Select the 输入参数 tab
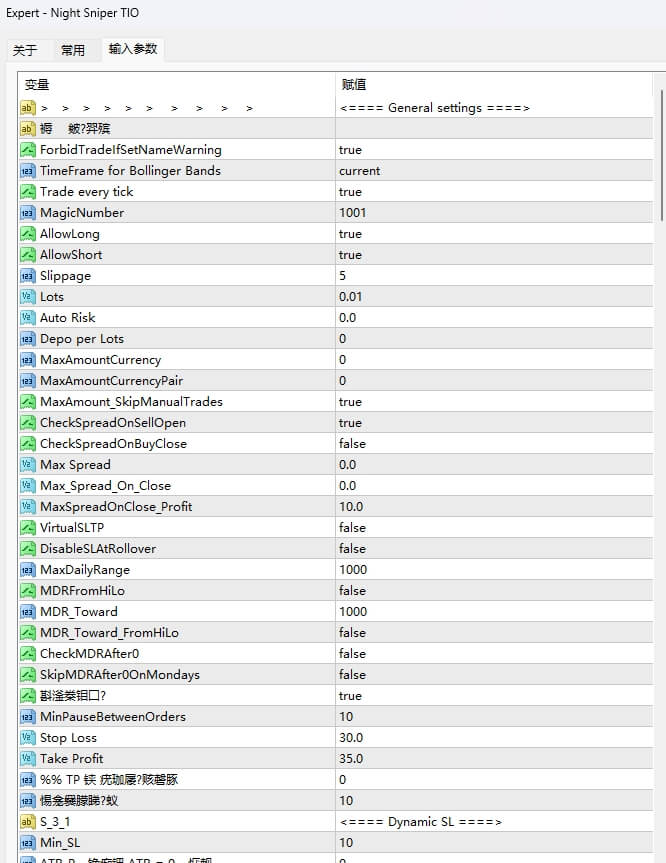 133,49
